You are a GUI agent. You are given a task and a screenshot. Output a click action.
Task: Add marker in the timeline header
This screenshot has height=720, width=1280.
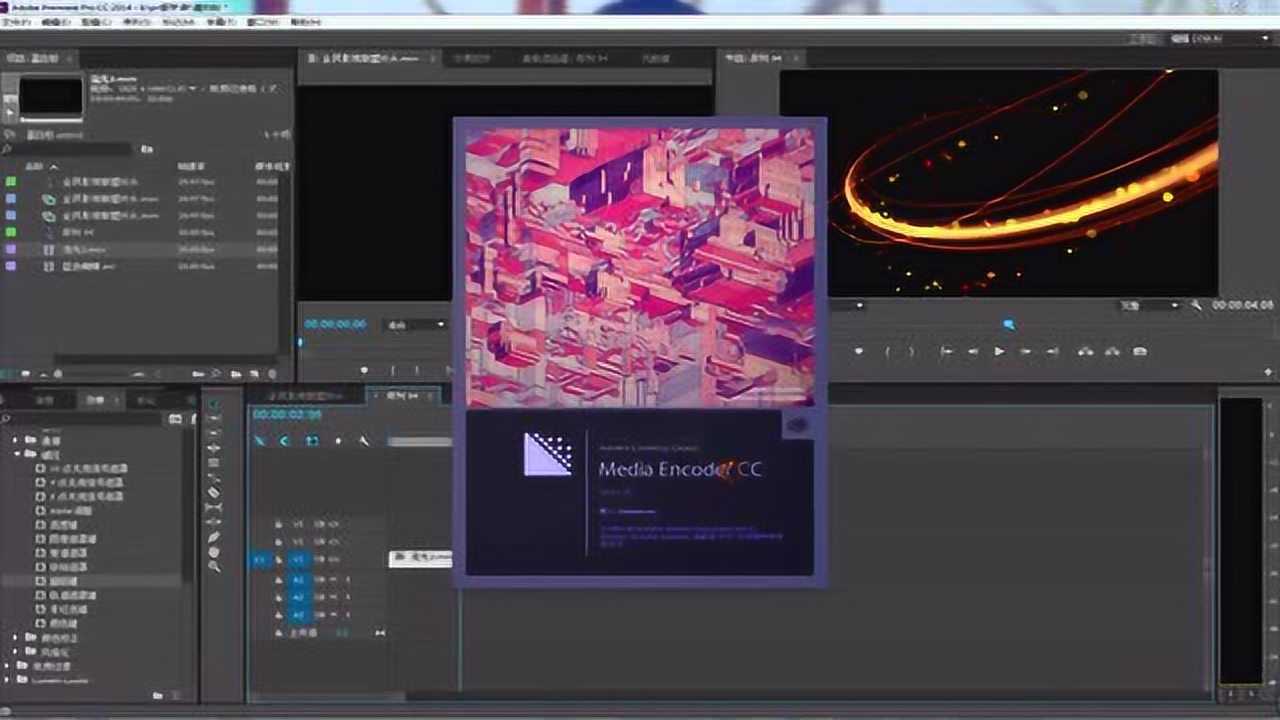338,440
